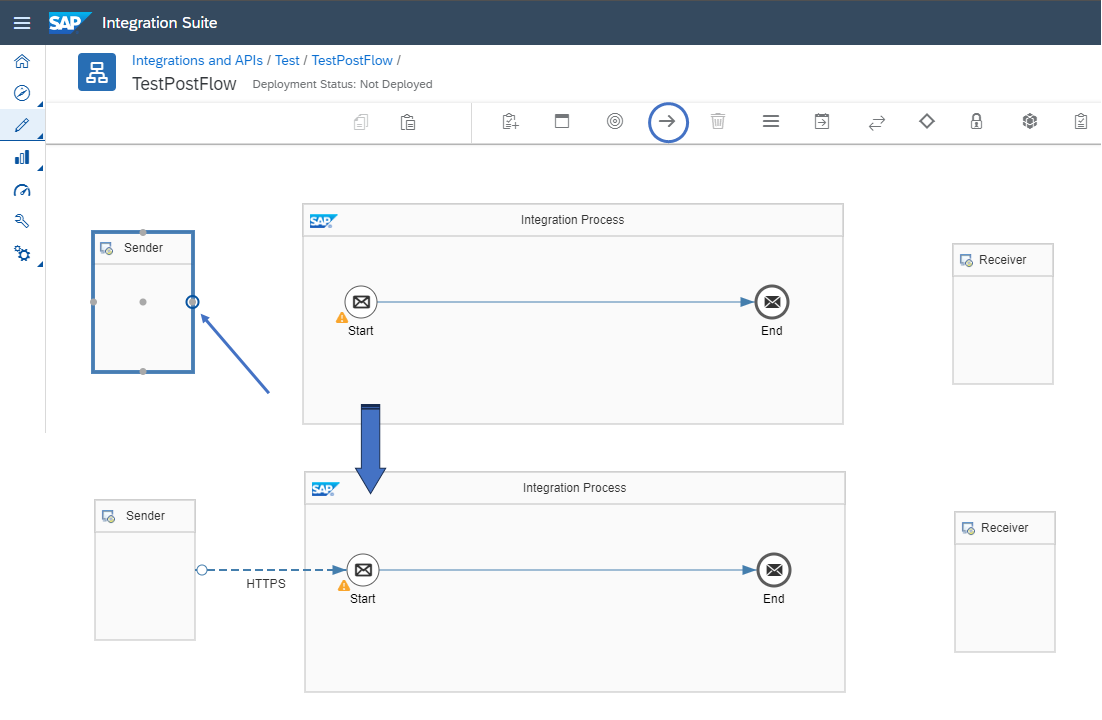Open the Message Routing diamond icon
The height and width of the screenshot is (720, 1102).
[x=927, y=122]
